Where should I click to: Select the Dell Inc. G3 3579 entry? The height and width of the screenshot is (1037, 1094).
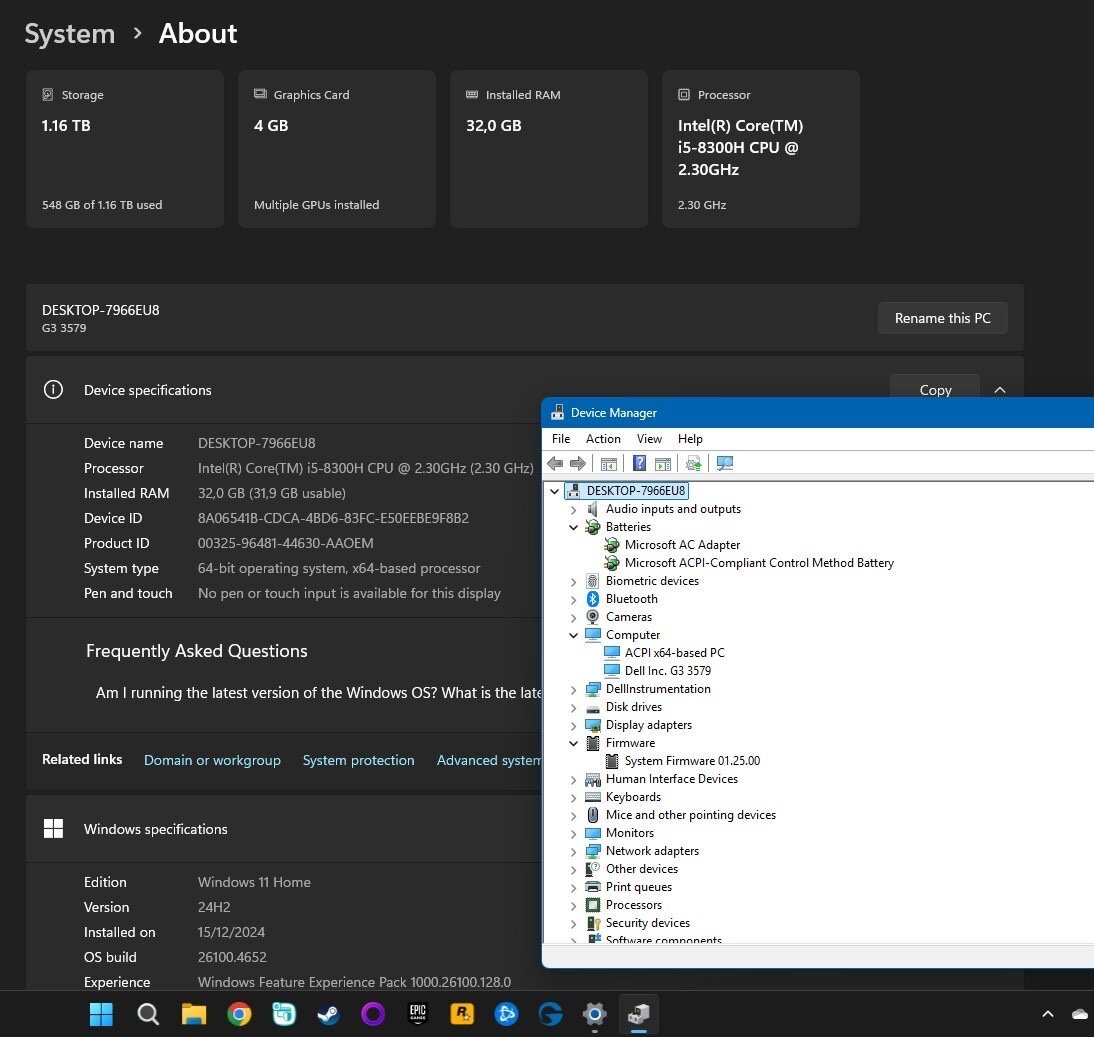(x=668, y=671)
